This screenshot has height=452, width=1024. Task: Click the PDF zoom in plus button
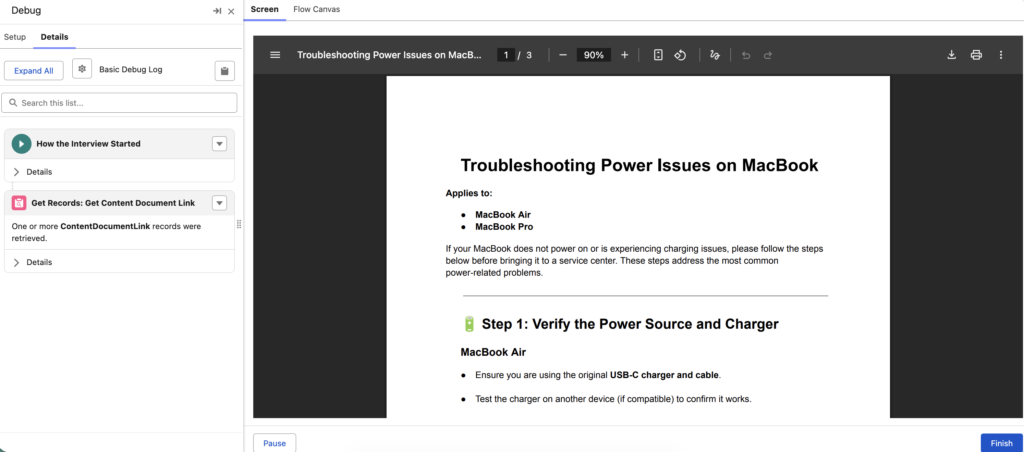[x=625, y=55]
